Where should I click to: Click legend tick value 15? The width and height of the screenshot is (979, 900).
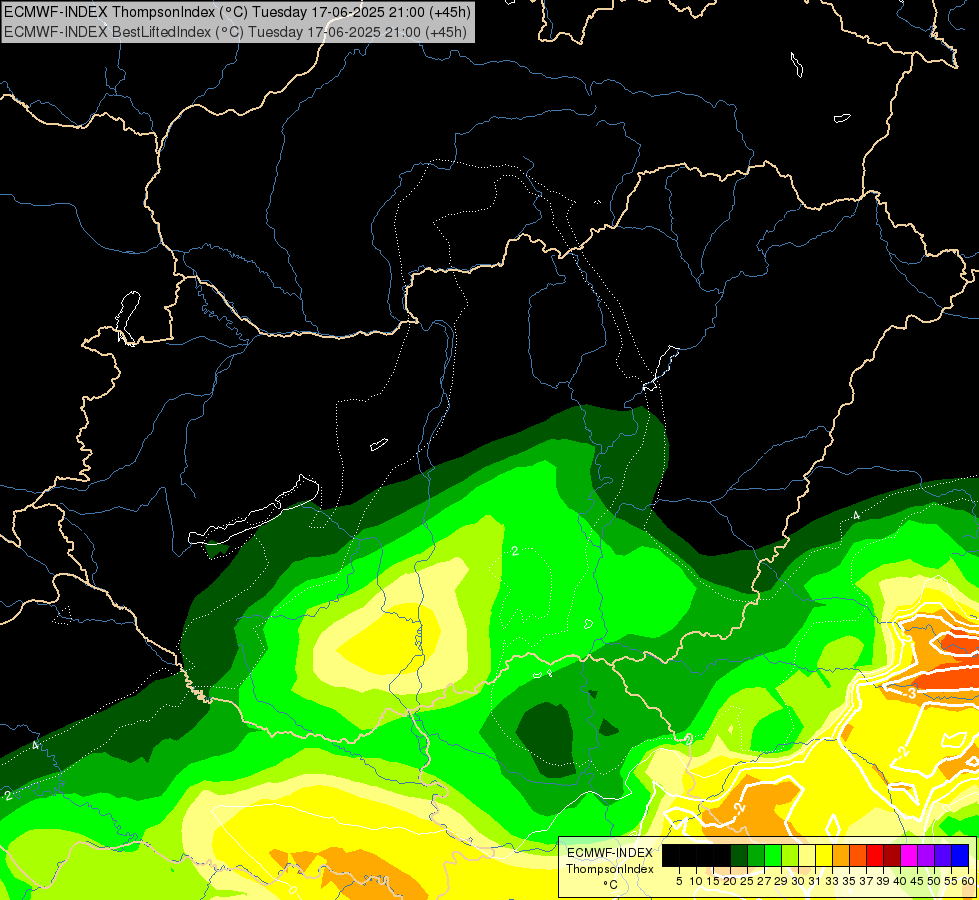pyautogui.click(x=713, y=881)
